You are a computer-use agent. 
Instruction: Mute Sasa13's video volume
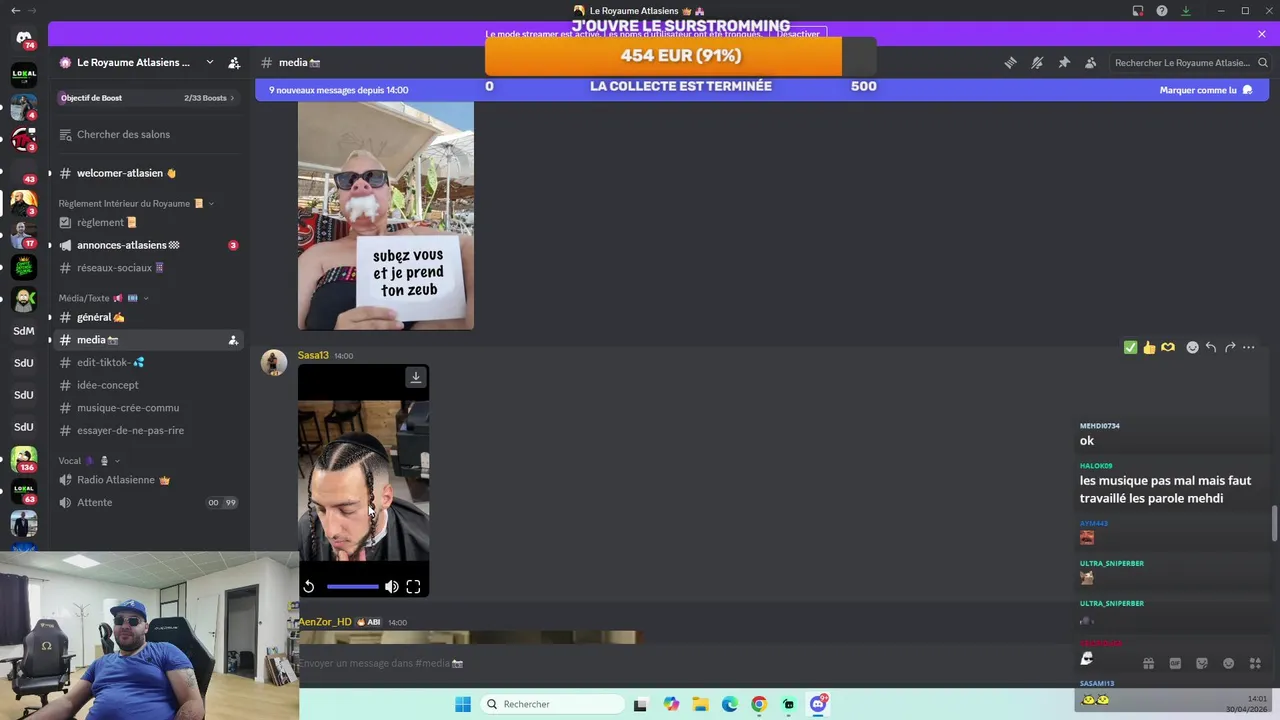pyautogui.click(x=392, y=587)
